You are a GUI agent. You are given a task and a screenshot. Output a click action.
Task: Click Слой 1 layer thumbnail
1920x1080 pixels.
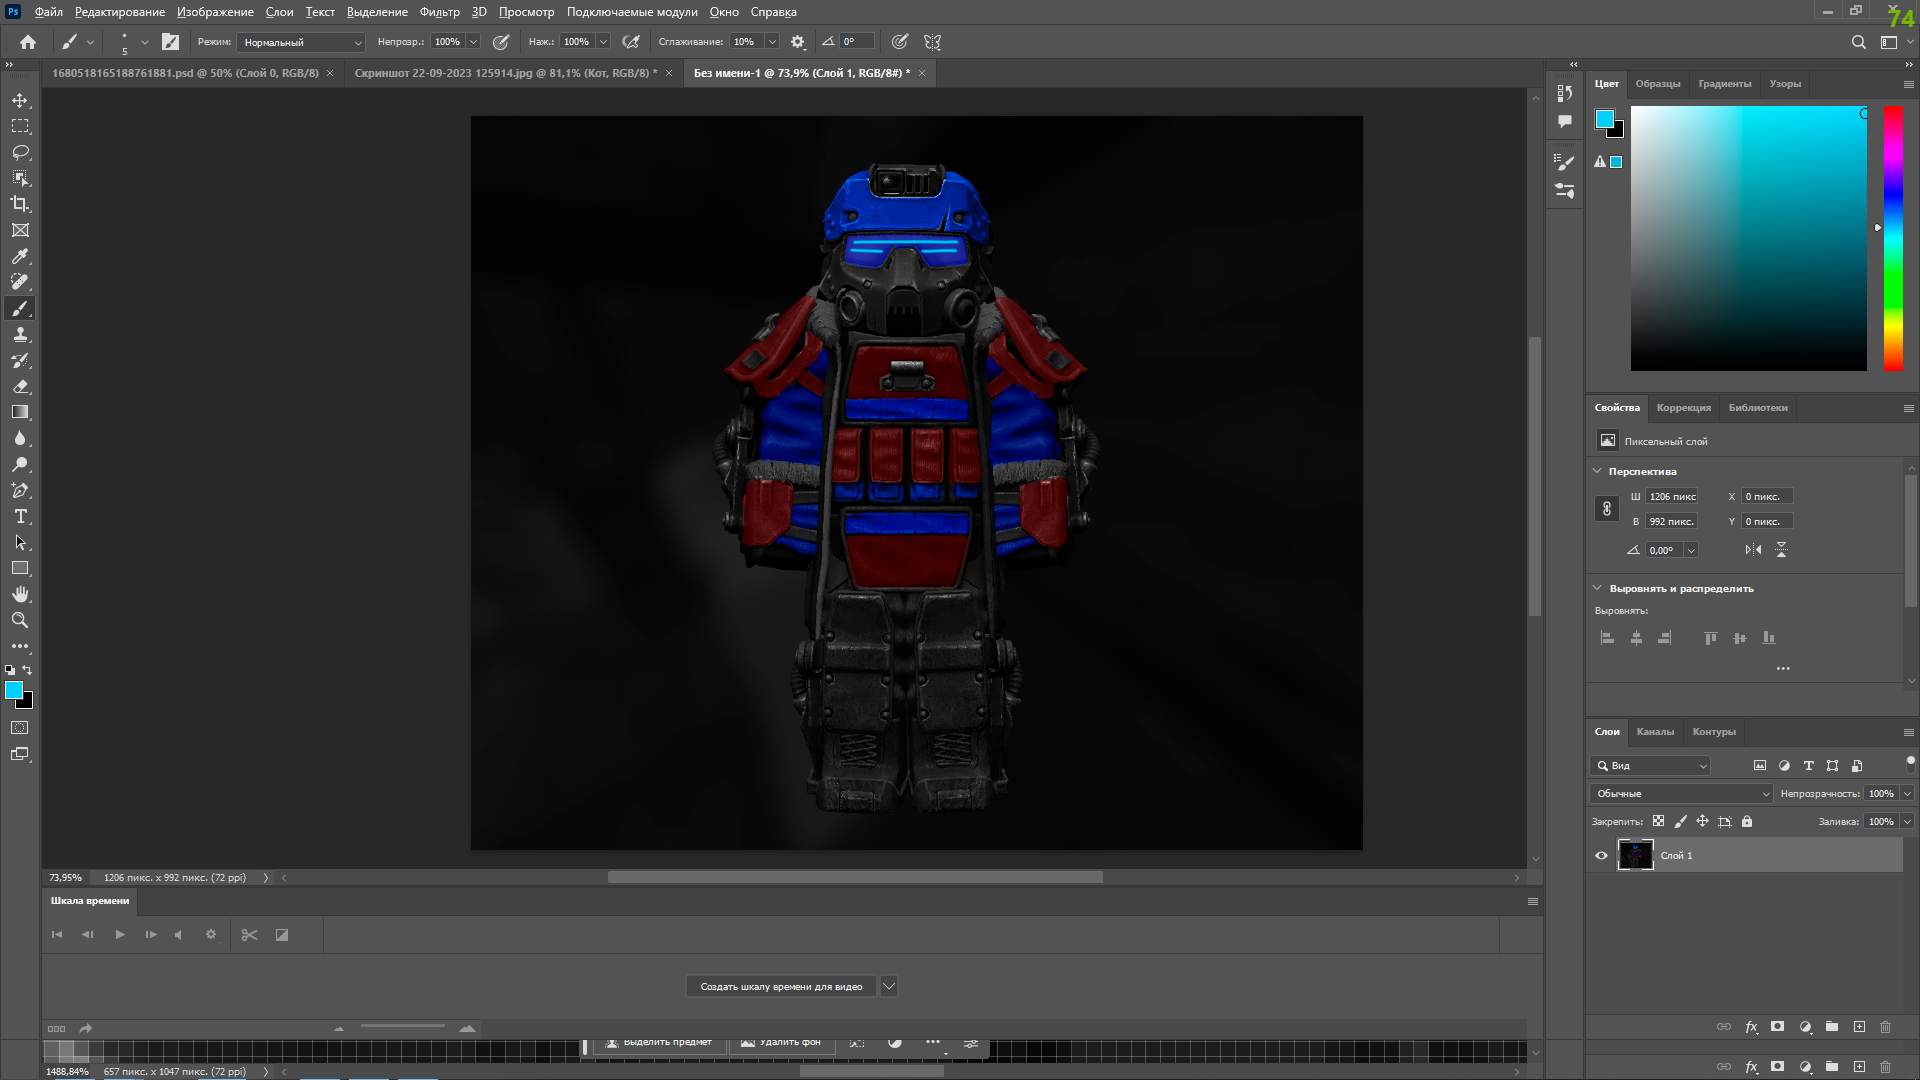coord(1636,856)
